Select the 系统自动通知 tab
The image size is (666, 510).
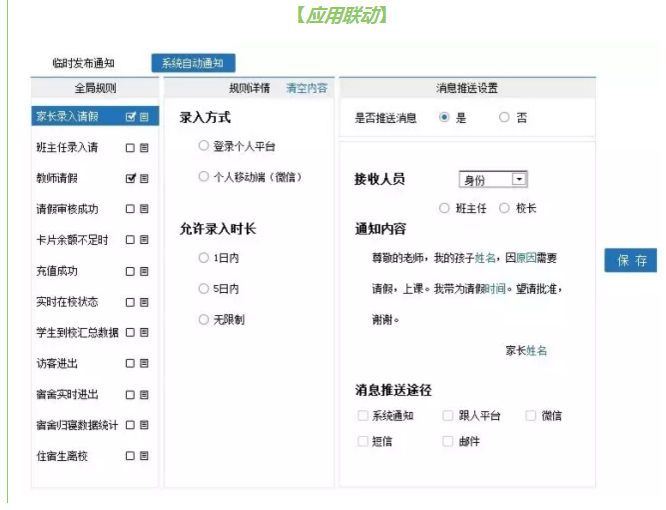click(193, 63)
